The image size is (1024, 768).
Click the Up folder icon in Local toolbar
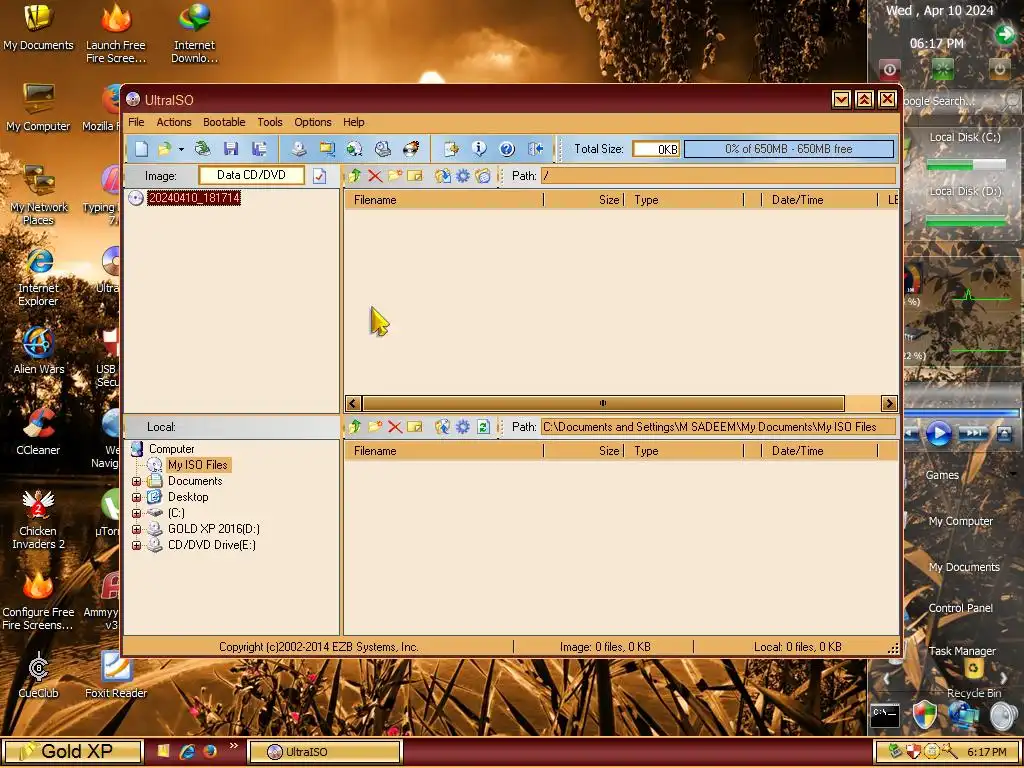tap(355, 426)
